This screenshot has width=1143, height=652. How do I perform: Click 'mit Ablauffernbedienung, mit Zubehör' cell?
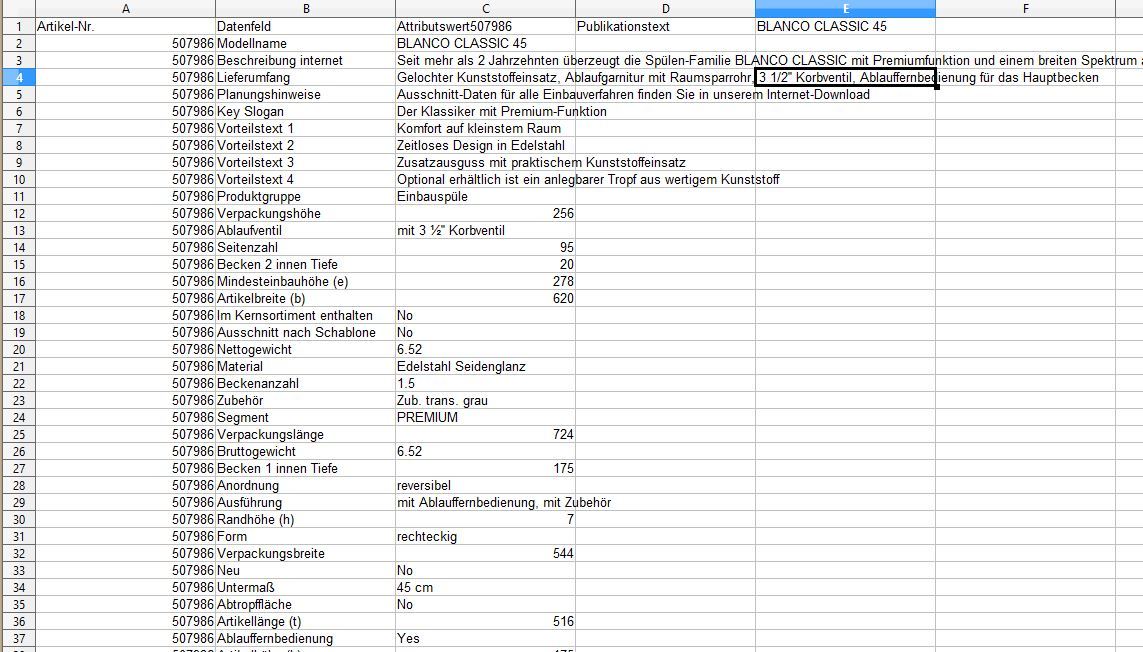[x=485, y=503]
